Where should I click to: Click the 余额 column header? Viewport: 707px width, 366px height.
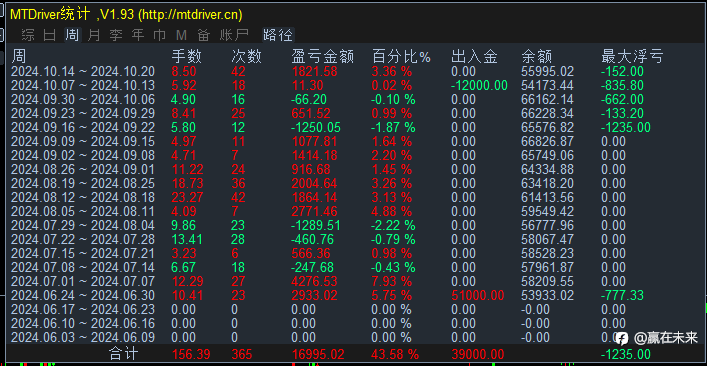click(537, 57)
